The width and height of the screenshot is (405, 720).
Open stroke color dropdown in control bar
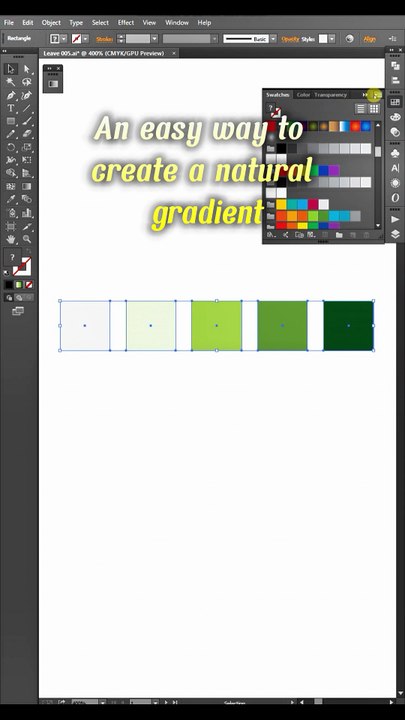point(85,39)
